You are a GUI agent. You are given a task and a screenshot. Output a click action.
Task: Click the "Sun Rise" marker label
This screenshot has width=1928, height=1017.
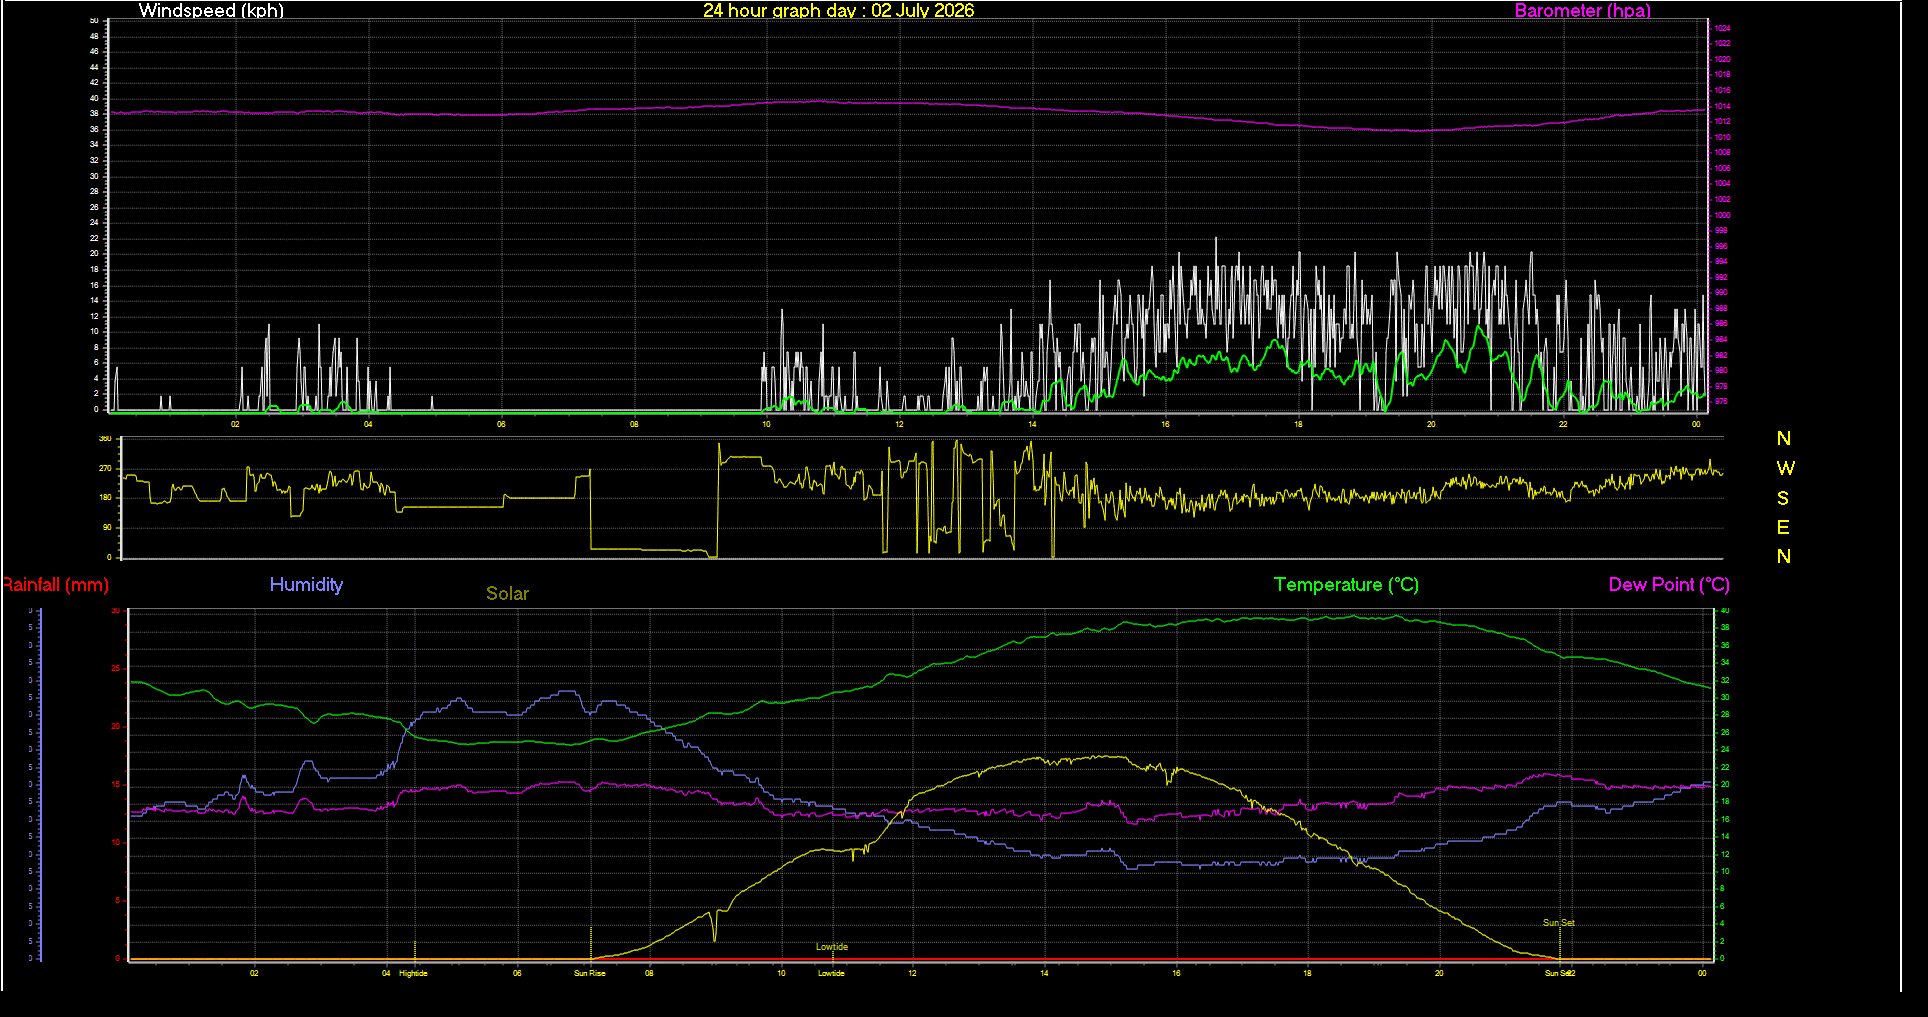click(589, 973)
